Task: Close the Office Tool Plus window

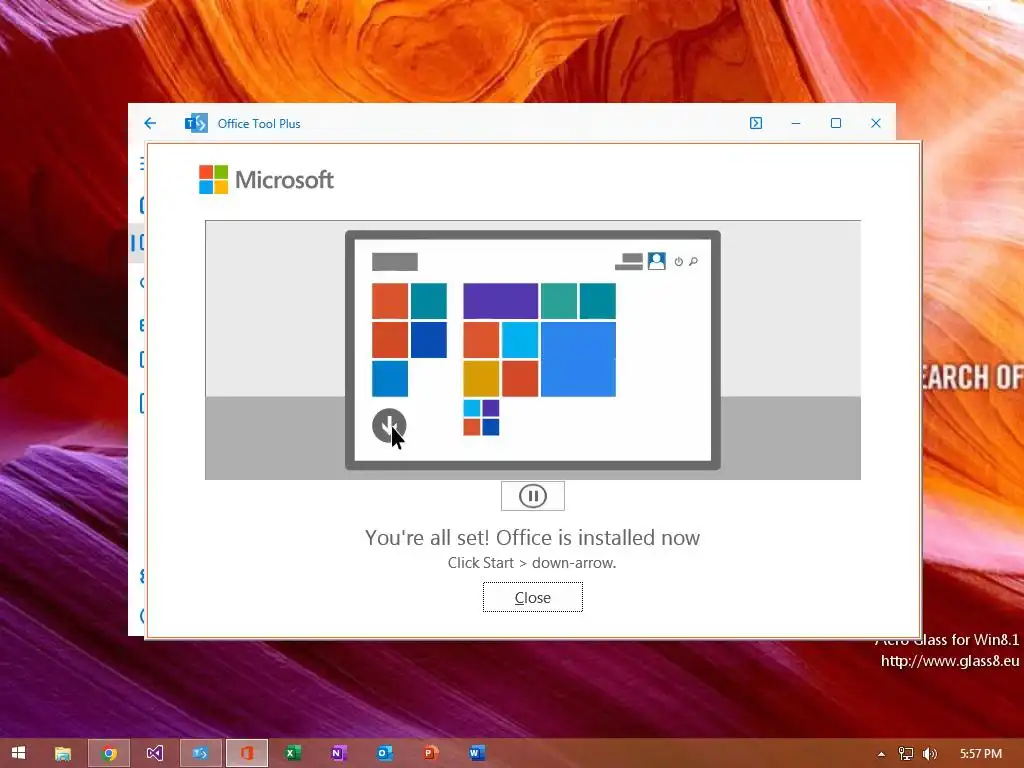Action: coord(876,123)
